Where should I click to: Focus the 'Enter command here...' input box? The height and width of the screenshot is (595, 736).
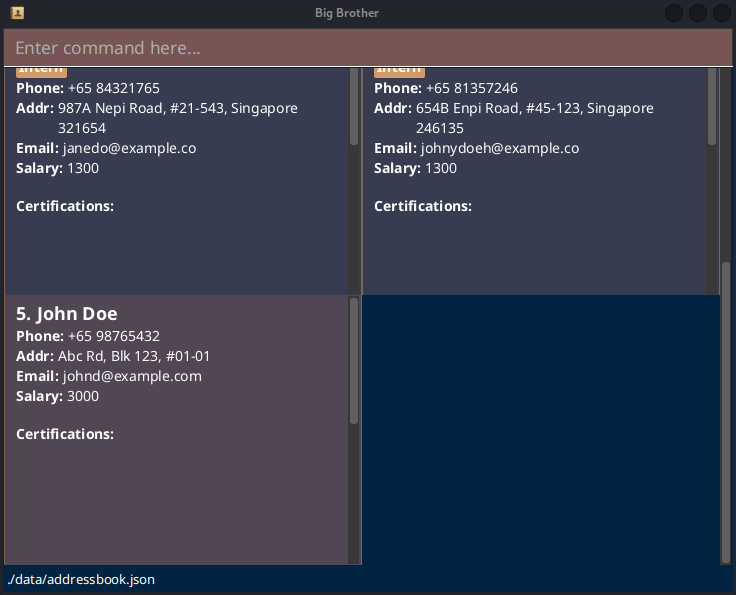[x=367, y=48]
